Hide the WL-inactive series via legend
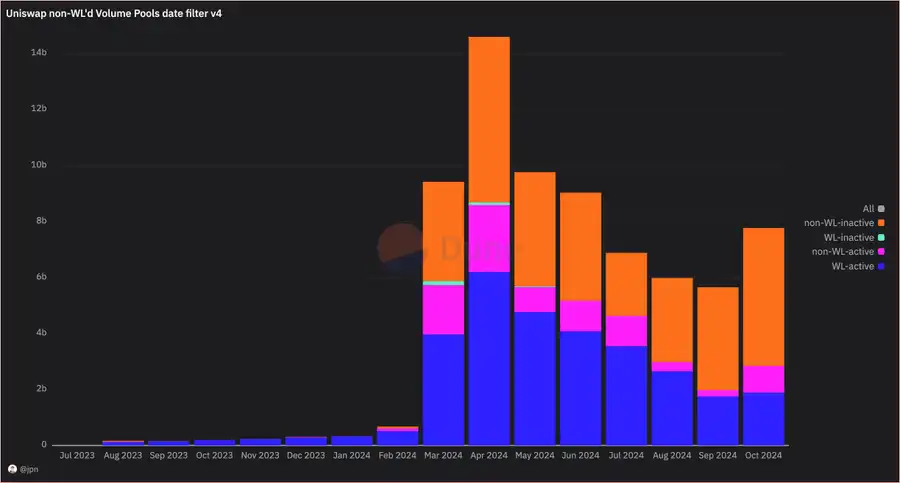The image size is (900, 483). click(846, 237)
